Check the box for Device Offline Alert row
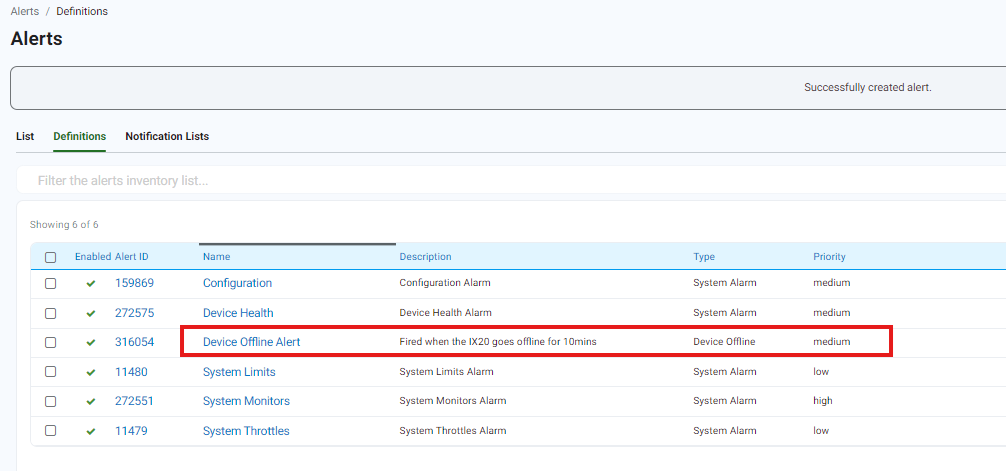 pos(51,342)
